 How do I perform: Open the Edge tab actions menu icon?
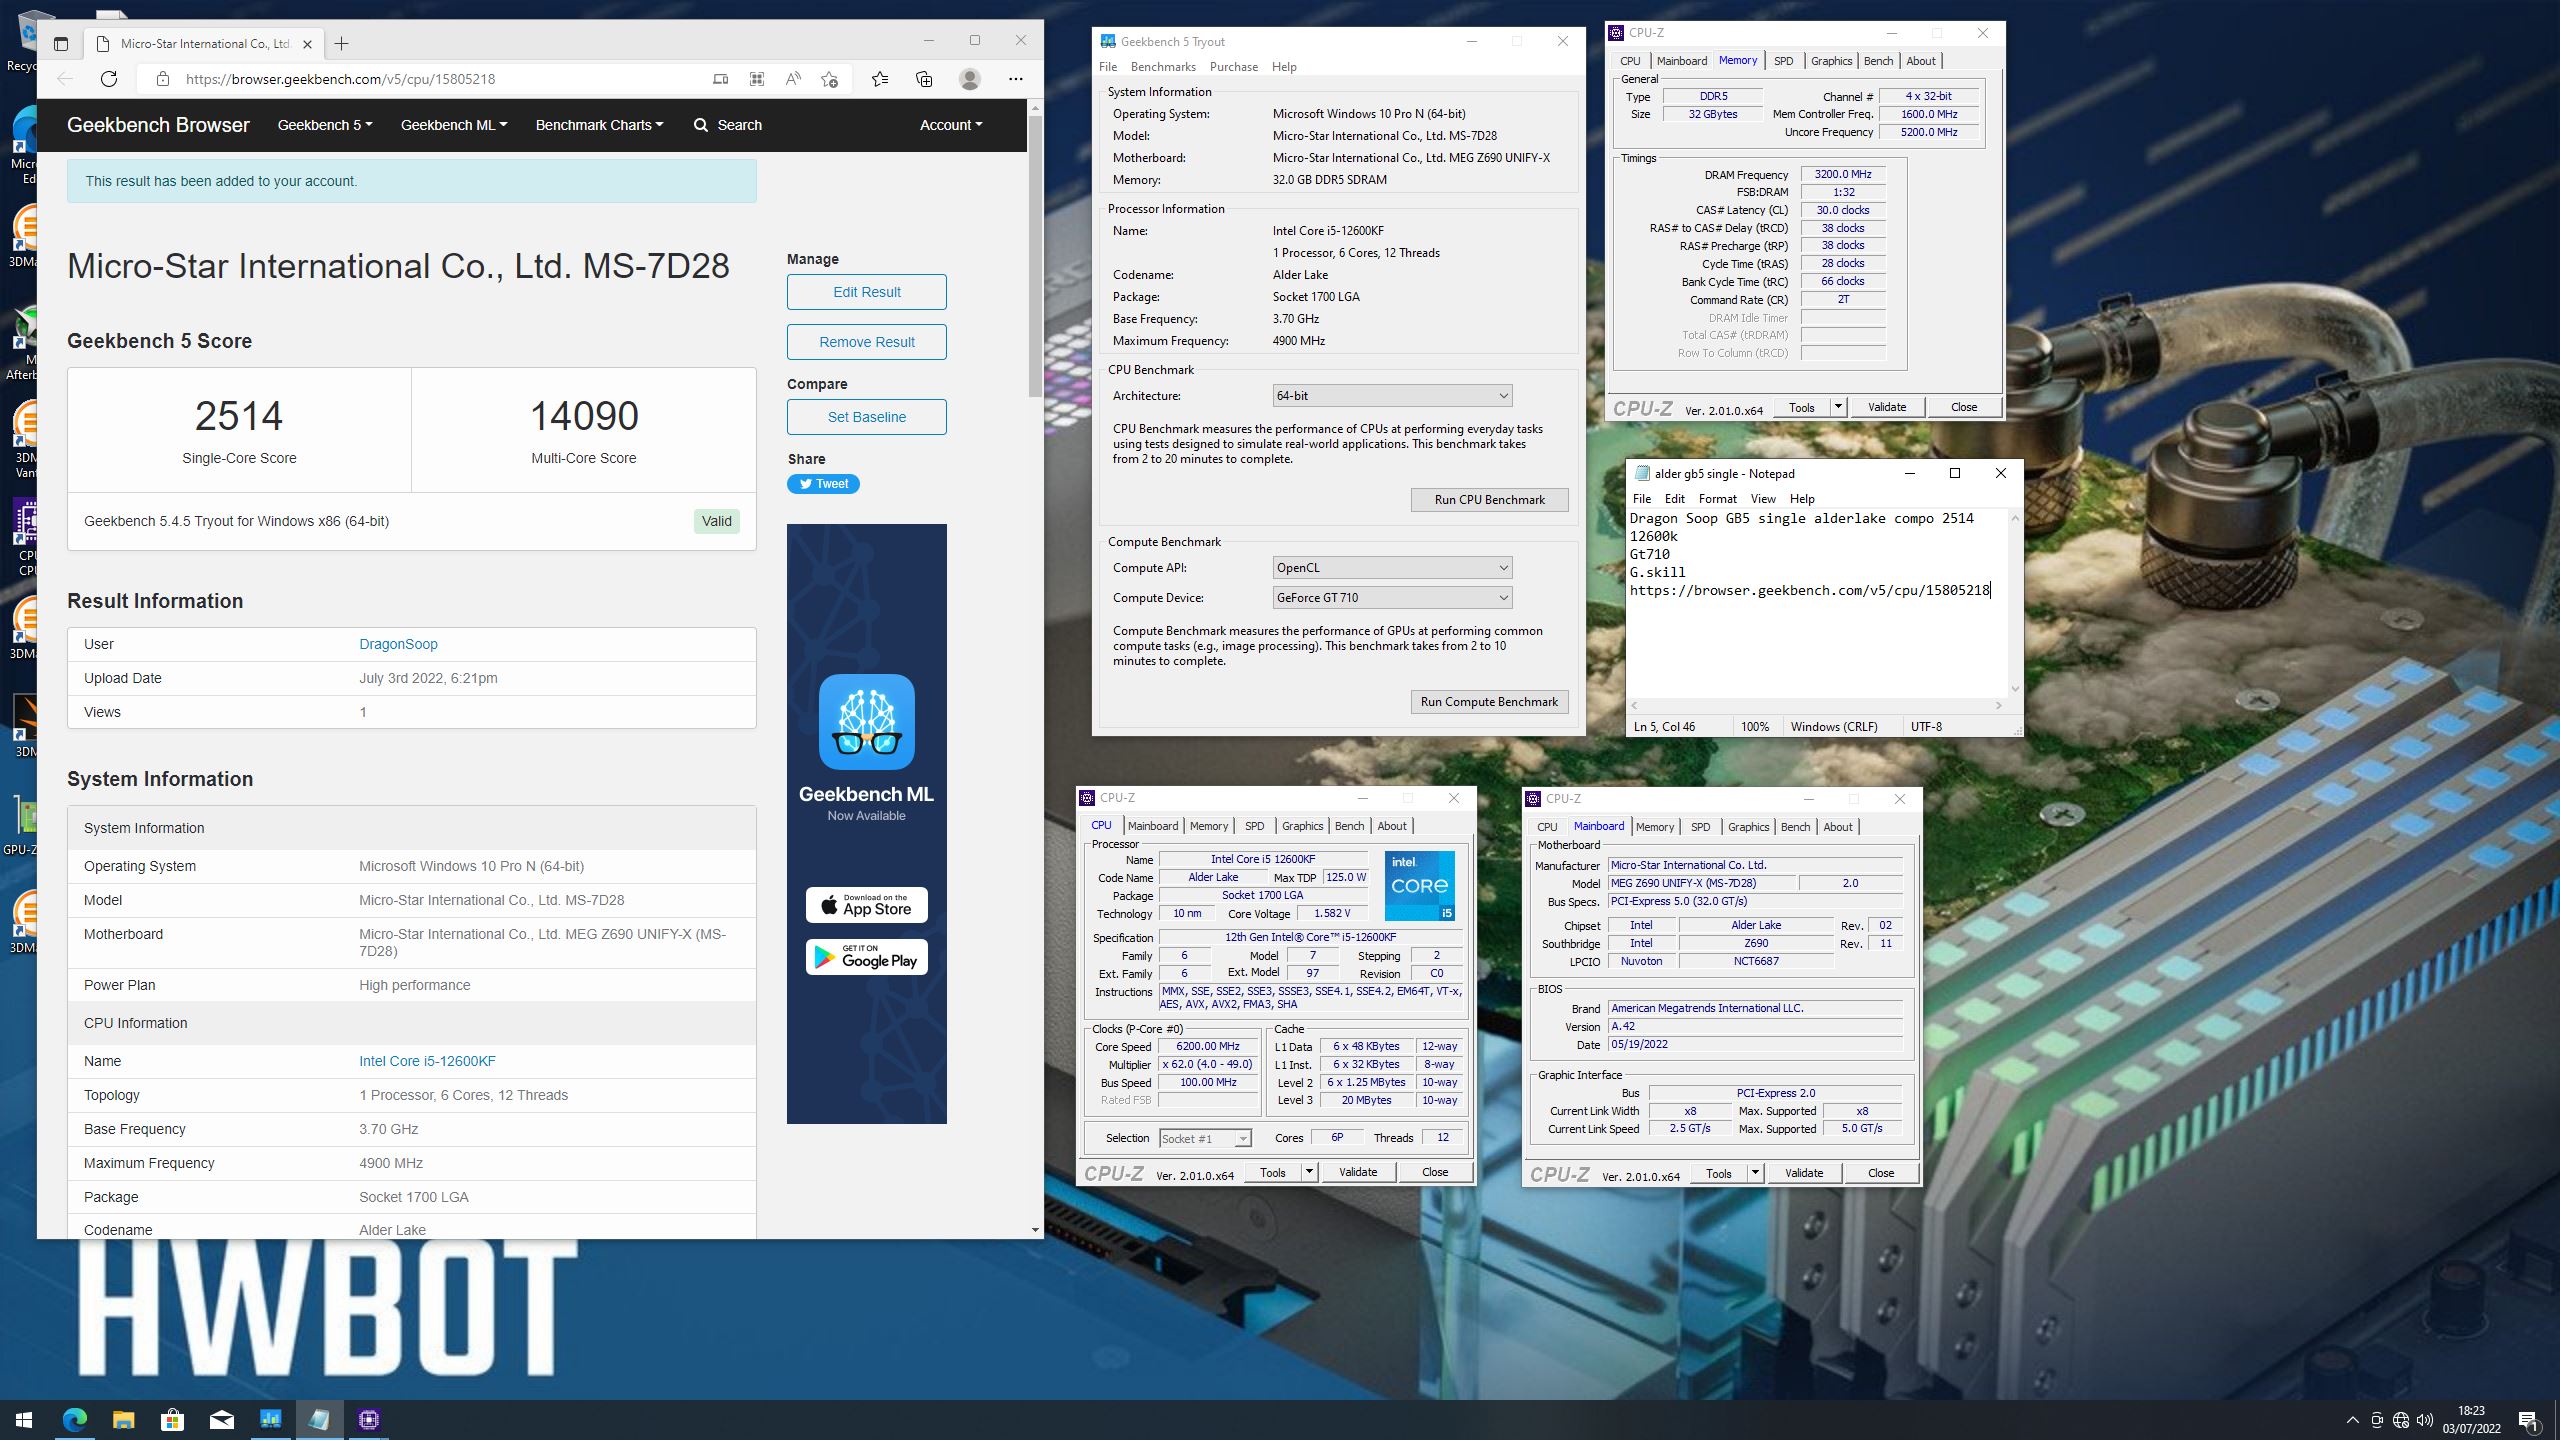(x=61, y=43)
